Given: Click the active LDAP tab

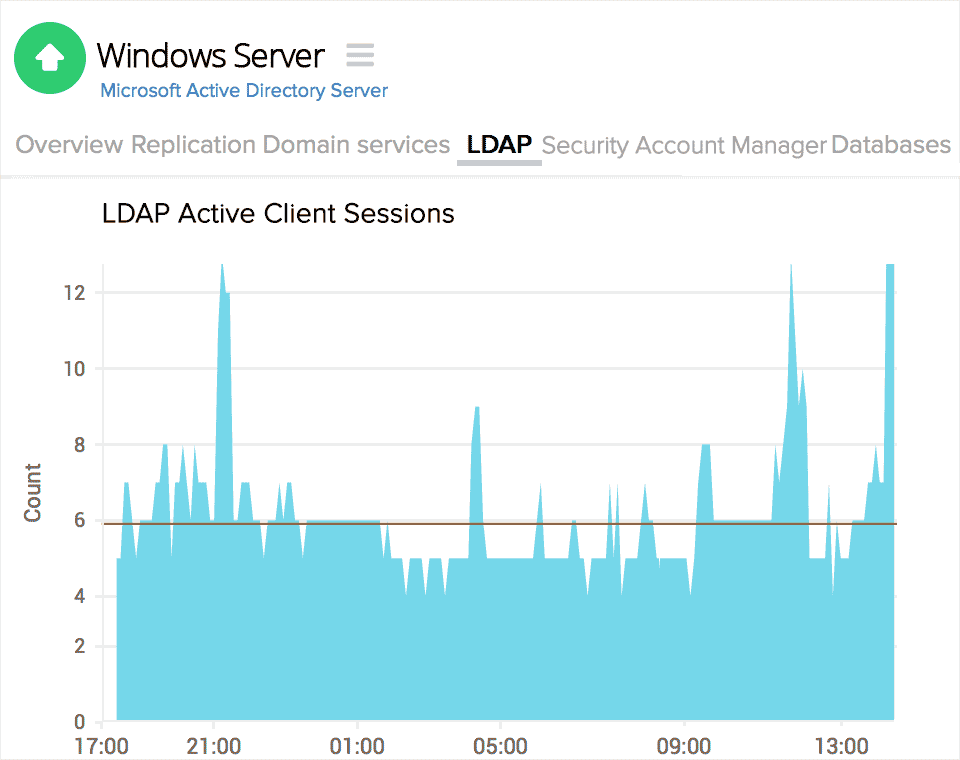Looking at the screenshot, I should click(498, 145).
